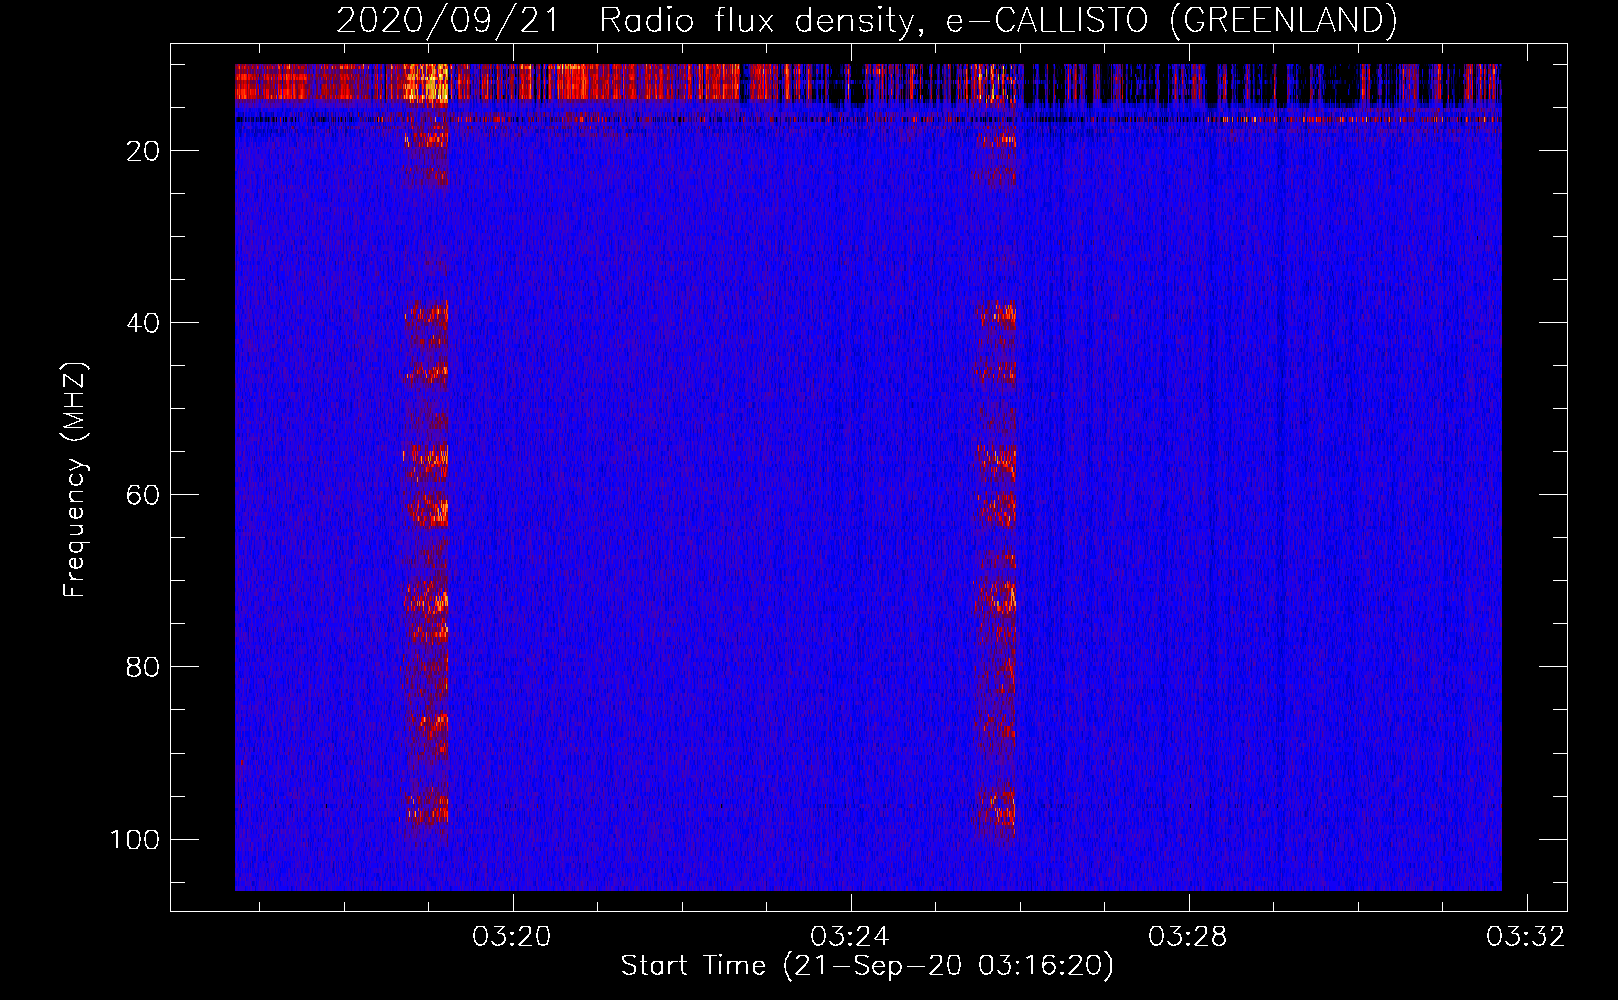Screen dimensions: 1618x1000
Task: Click the 20 MHz frequency tick label
Action: click(x=143, y=151)
